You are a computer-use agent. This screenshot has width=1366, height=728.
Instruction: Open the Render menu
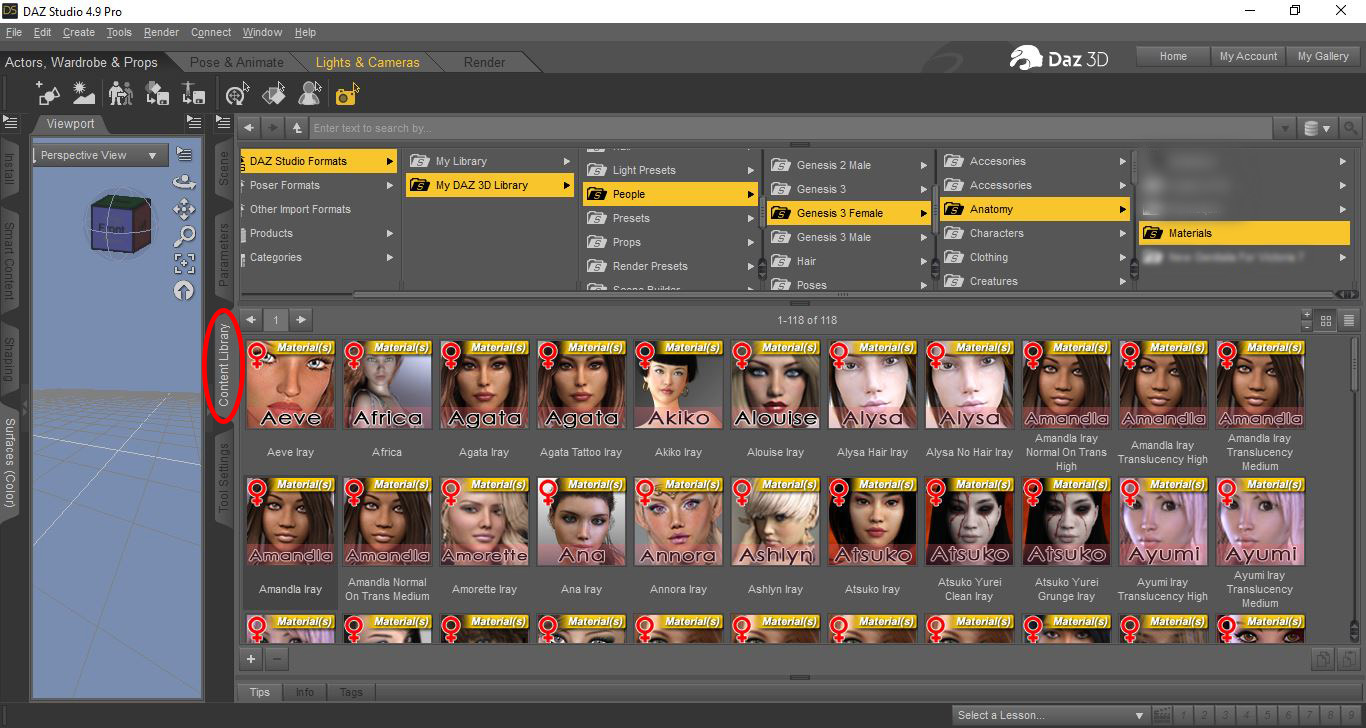(162, 32)
